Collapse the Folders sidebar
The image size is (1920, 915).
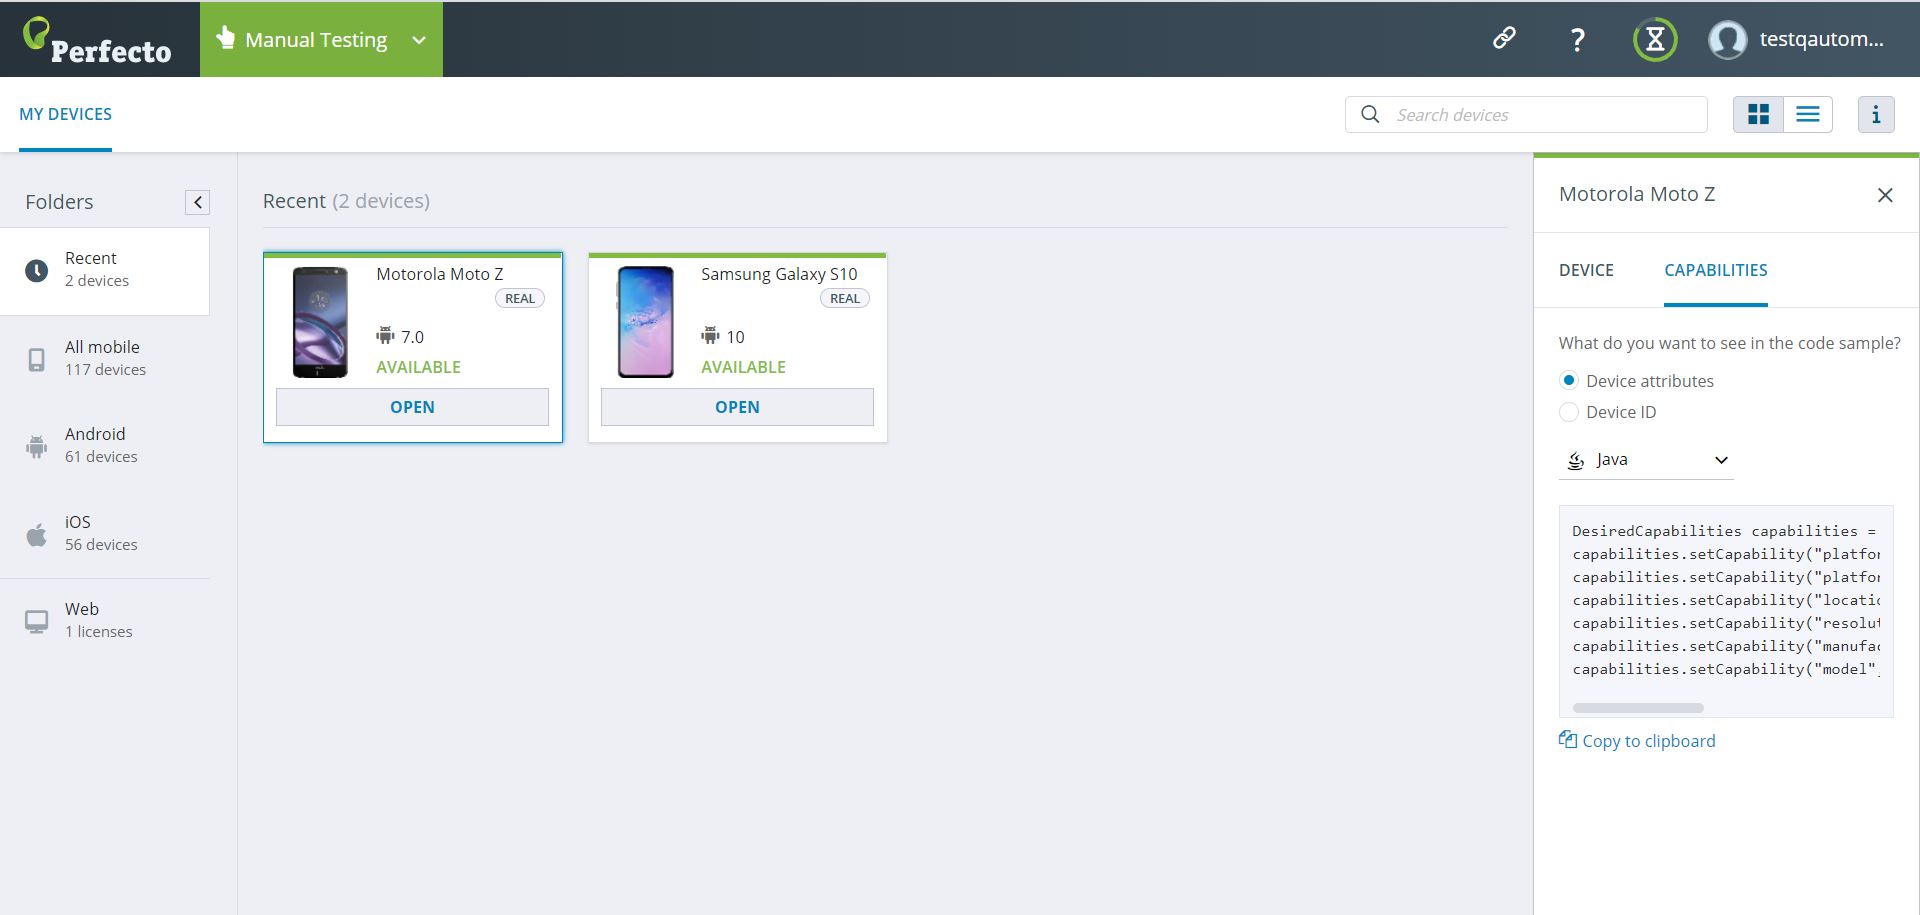[x=197, y=203]
